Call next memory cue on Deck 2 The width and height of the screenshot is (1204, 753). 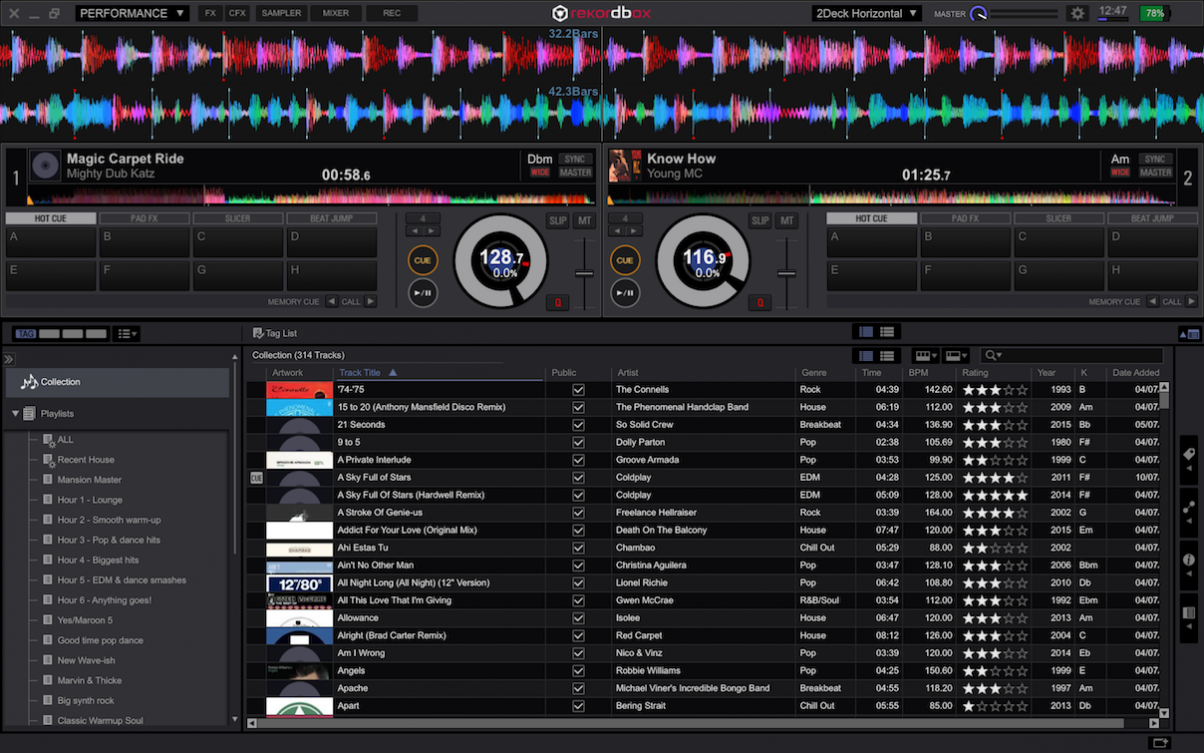pos(1192,301)
